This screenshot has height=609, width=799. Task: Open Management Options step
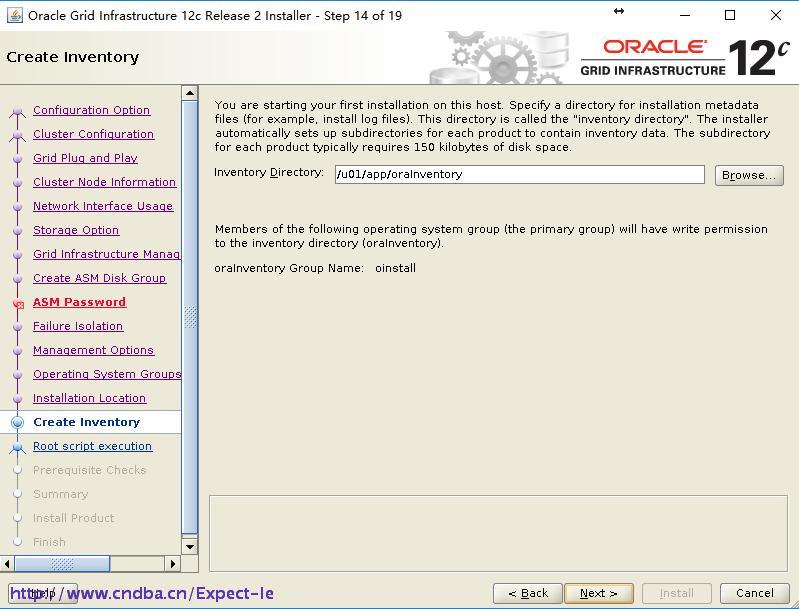pos(93,350)
